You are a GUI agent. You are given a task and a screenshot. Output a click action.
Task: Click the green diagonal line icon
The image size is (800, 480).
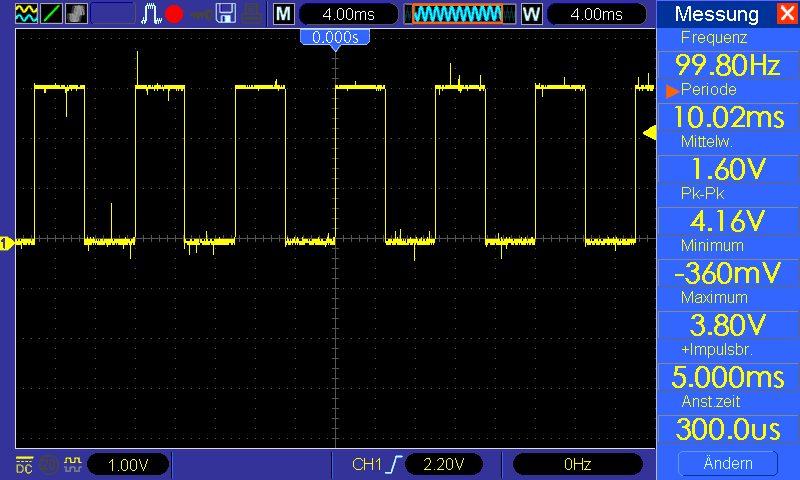pos(51,14)
